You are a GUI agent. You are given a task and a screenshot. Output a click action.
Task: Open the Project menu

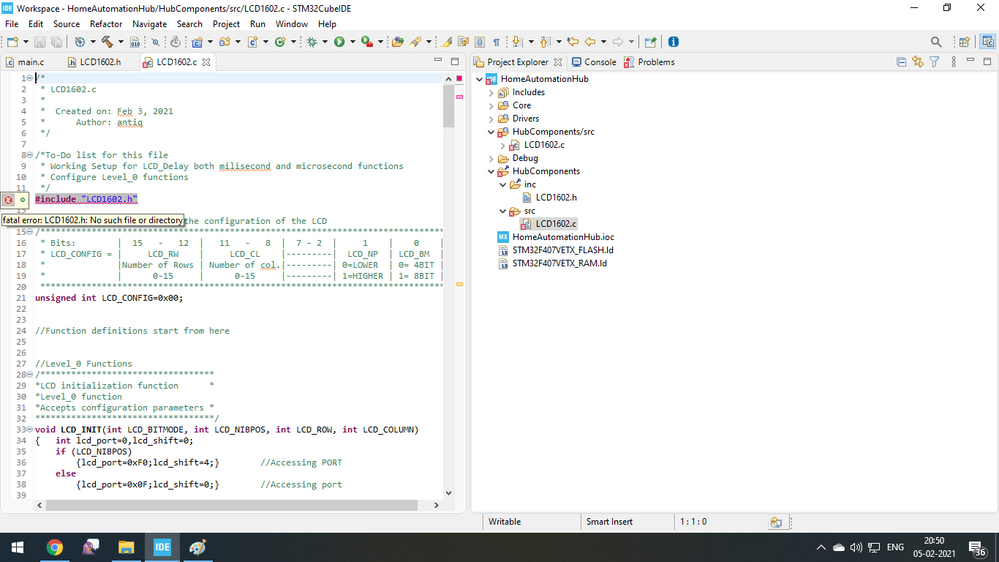click(226, 24)
